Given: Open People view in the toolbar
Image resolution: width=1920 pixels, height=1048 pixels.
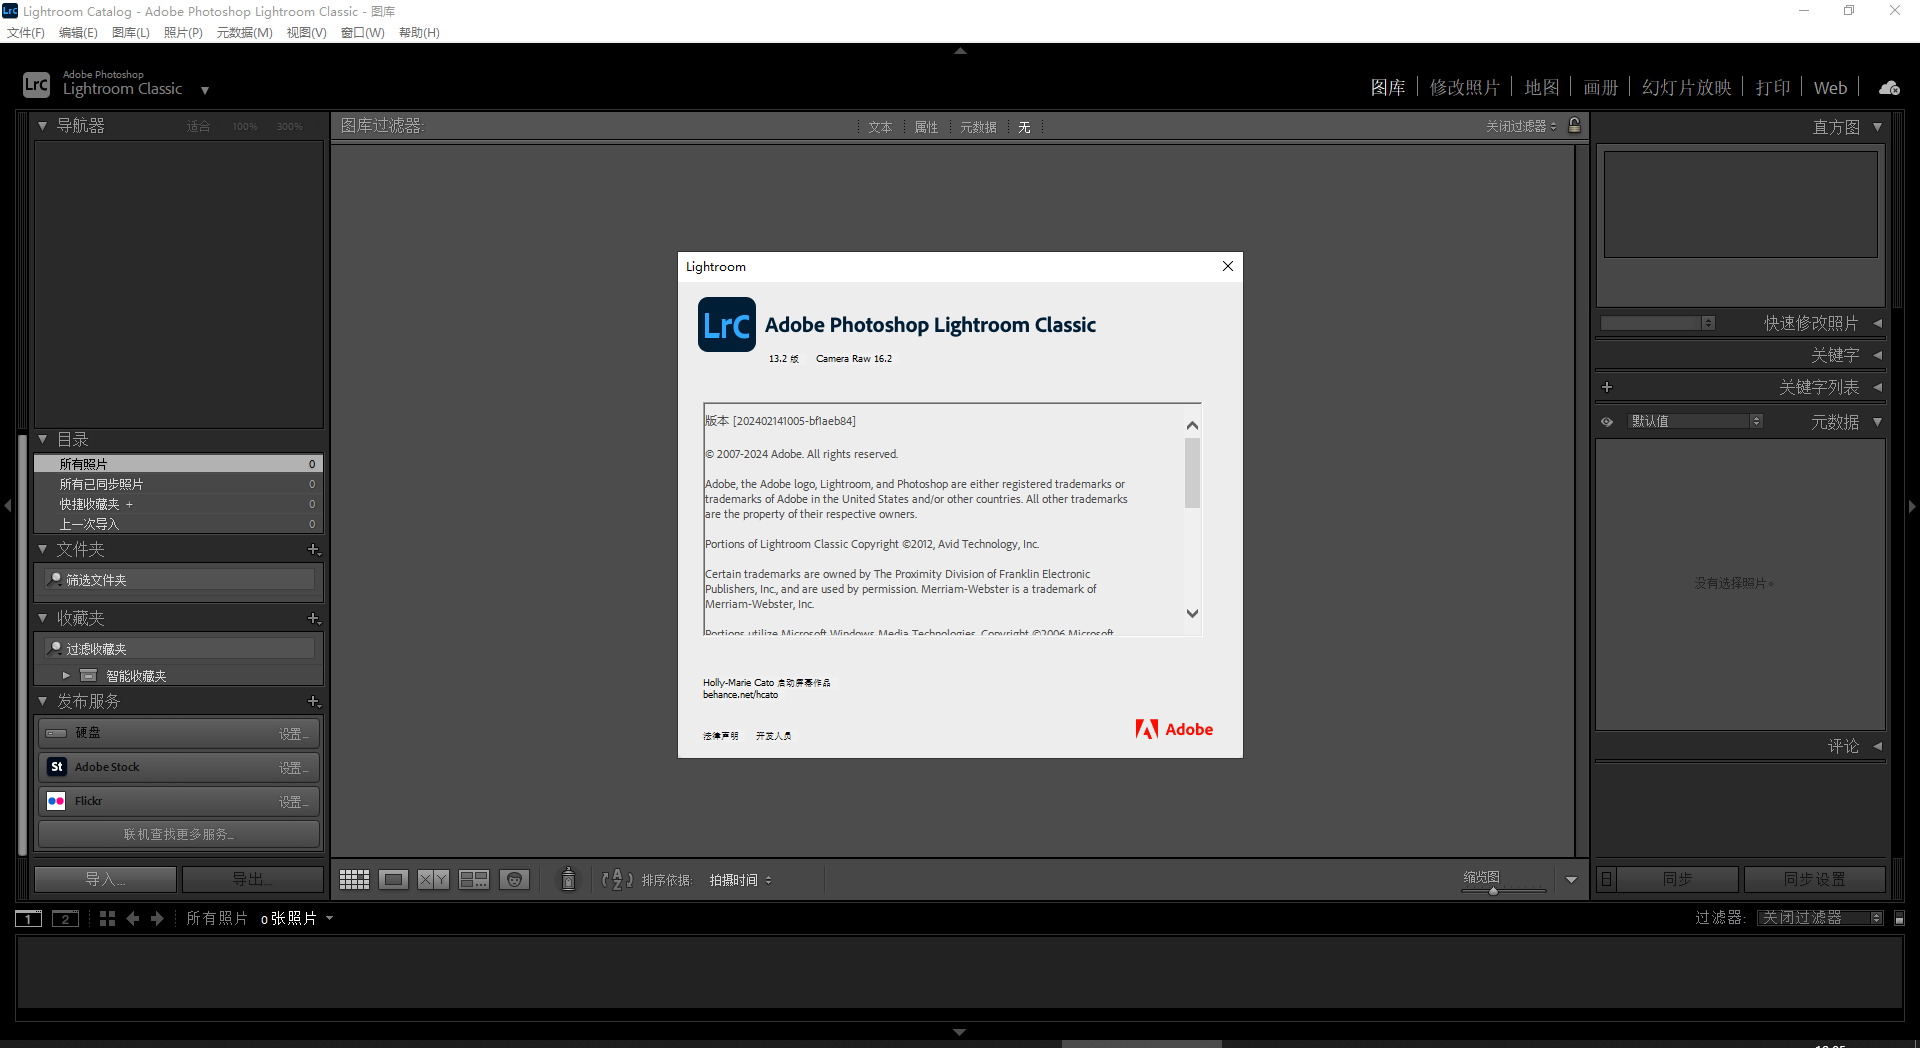Looking at the screenshot, I should [x=514, y=879].
